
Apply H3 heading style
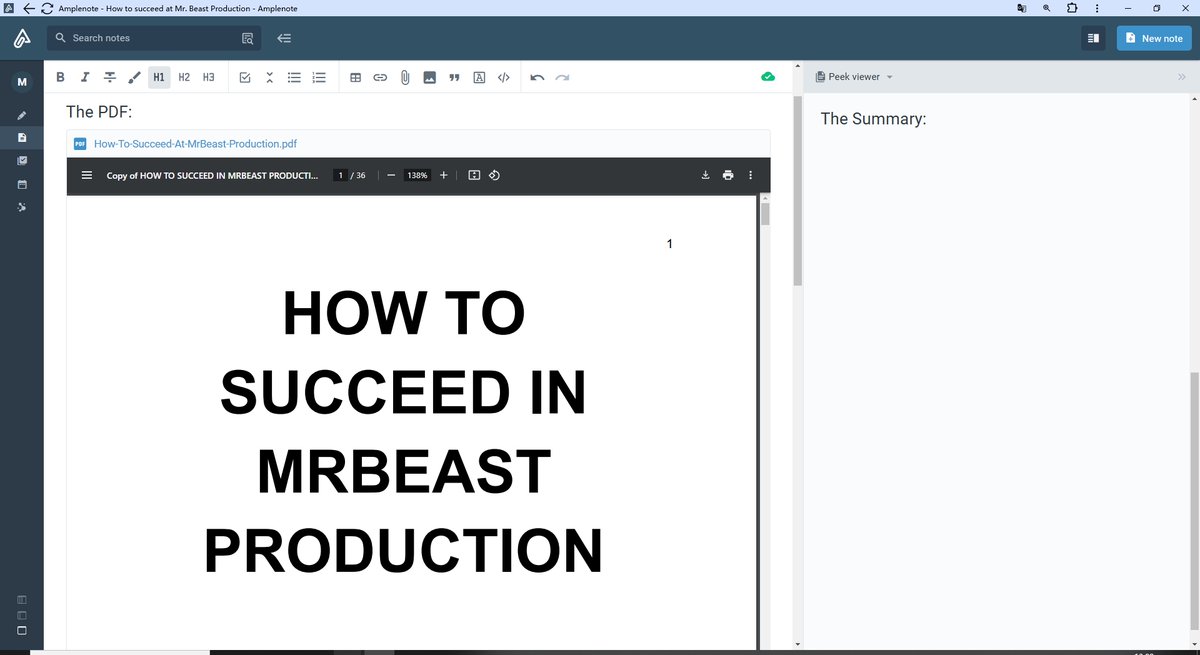click(208, 77)
